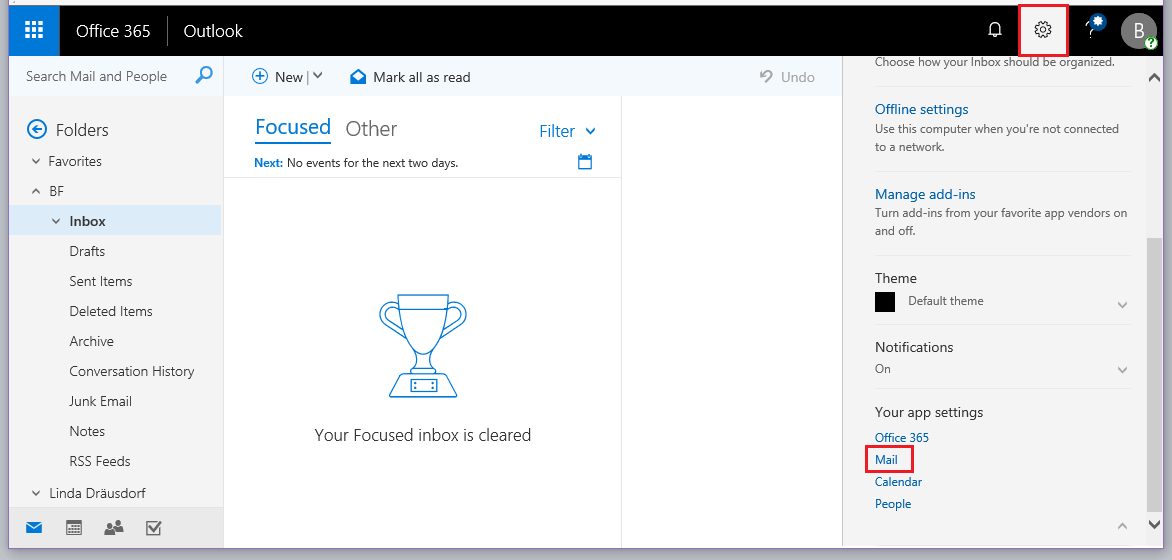Open the Mail app settings link
The width and height of the screenshot is (1172, 560).
pos(887,460)
